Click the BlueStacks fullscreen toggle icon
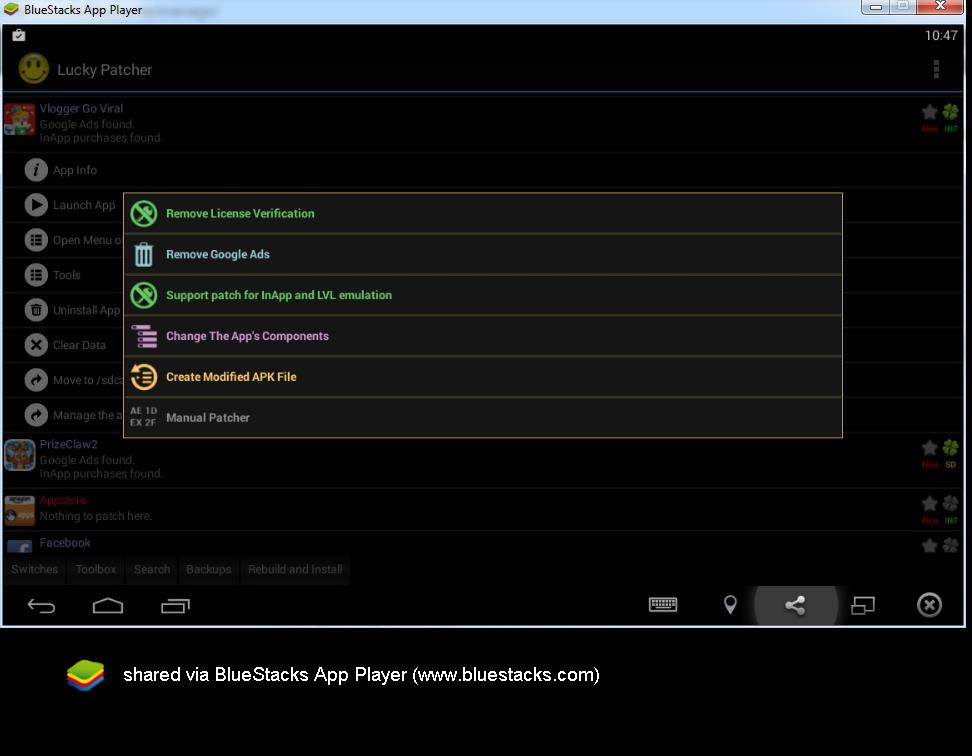 (863, 605)
